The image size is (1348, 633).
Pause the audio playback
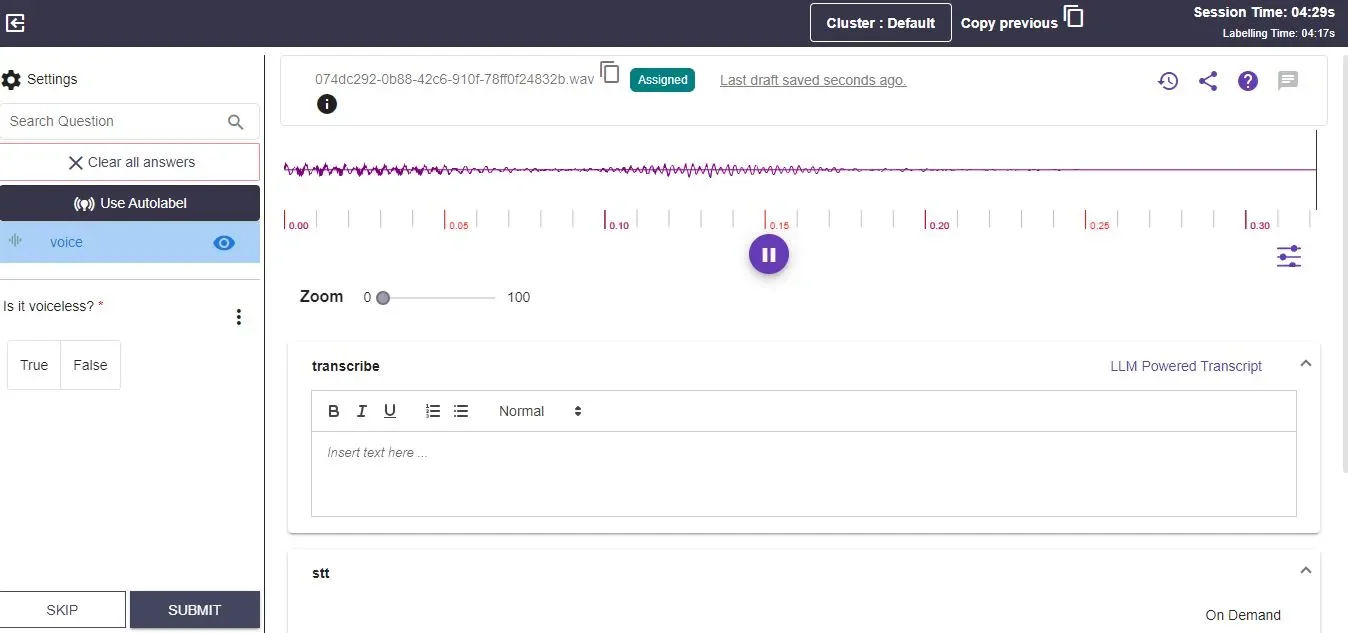[x=769, y=254]
